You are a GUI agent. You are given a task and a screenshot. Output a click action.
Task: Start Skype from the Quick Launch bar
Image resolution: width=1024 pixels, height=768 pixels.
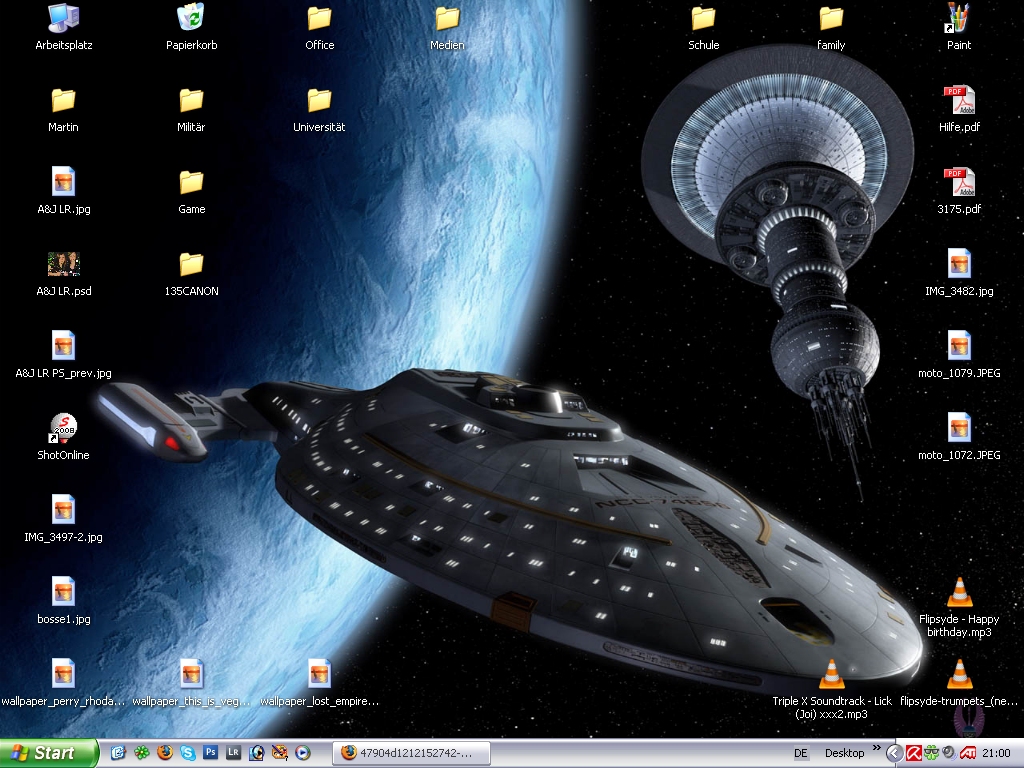point(188,753)
